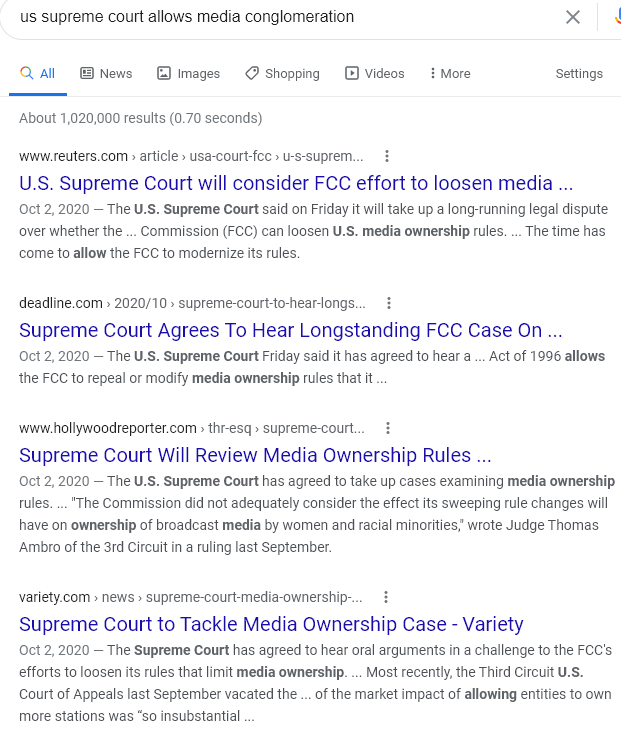
Task: Expand the More search categories menu
Action: (x=450, y=73)
